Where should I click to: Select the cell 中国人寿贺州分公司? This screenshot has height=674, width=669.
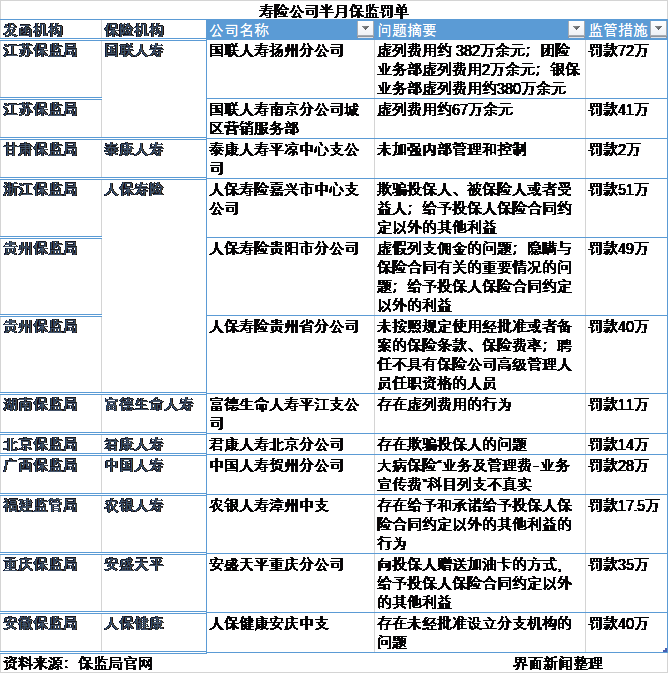pyautogui.click(x=290, y=475)
